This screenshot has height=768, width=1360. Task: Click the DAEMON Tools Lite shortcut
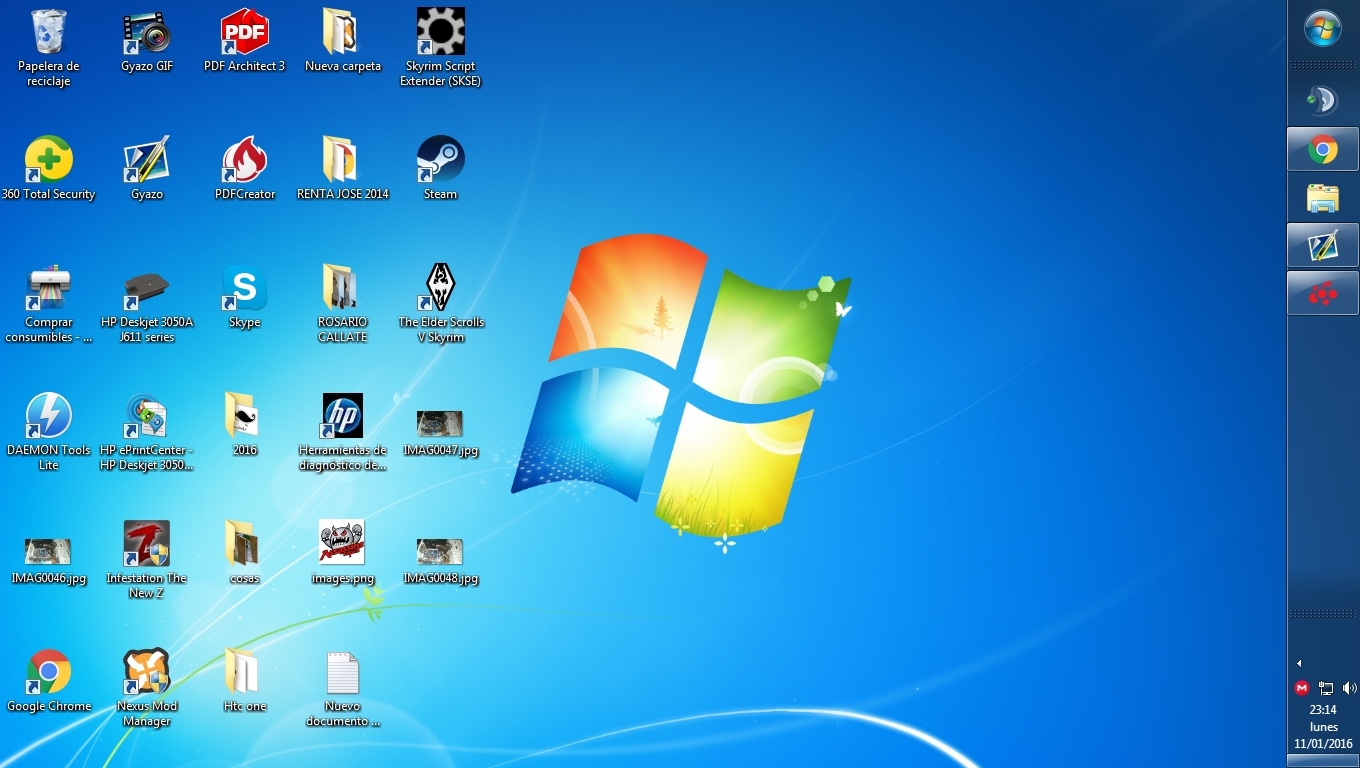(49, 432)
